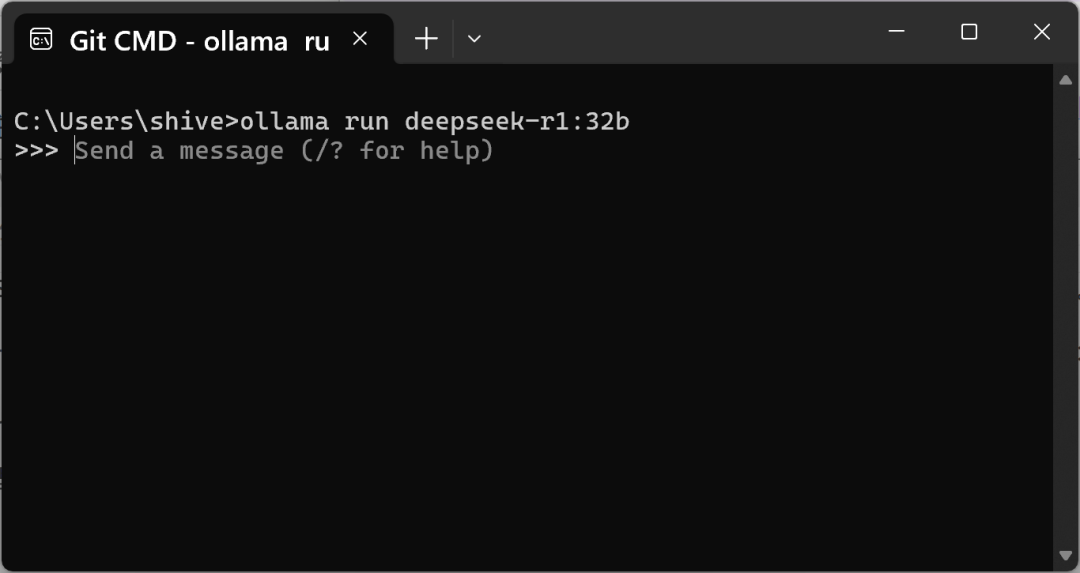This screenshot has width=1080, height=573.
Task: Click the word ollama in the command
Action: point(284,121)
